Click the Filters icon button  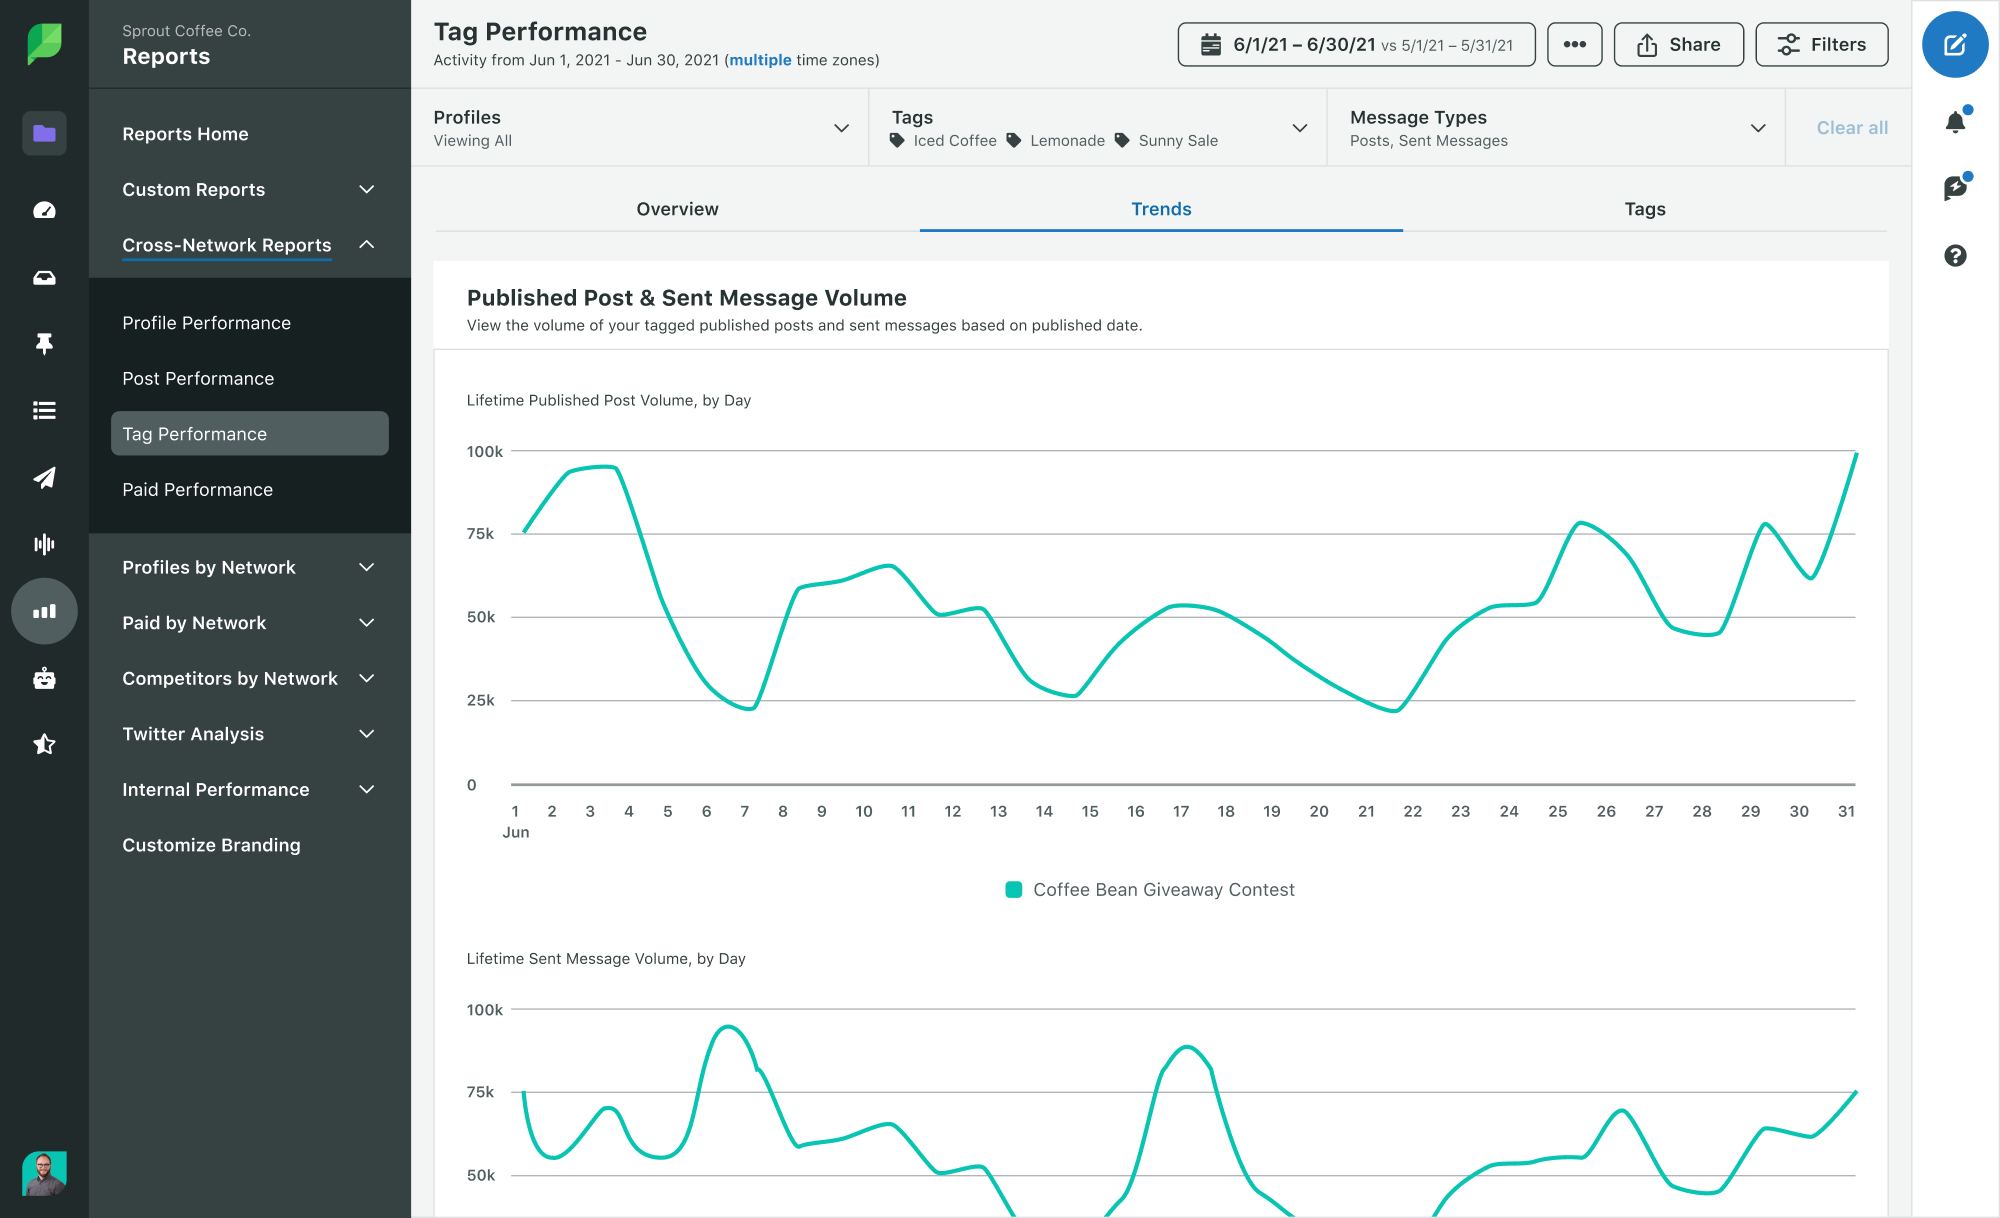(x=1823, y=43)
